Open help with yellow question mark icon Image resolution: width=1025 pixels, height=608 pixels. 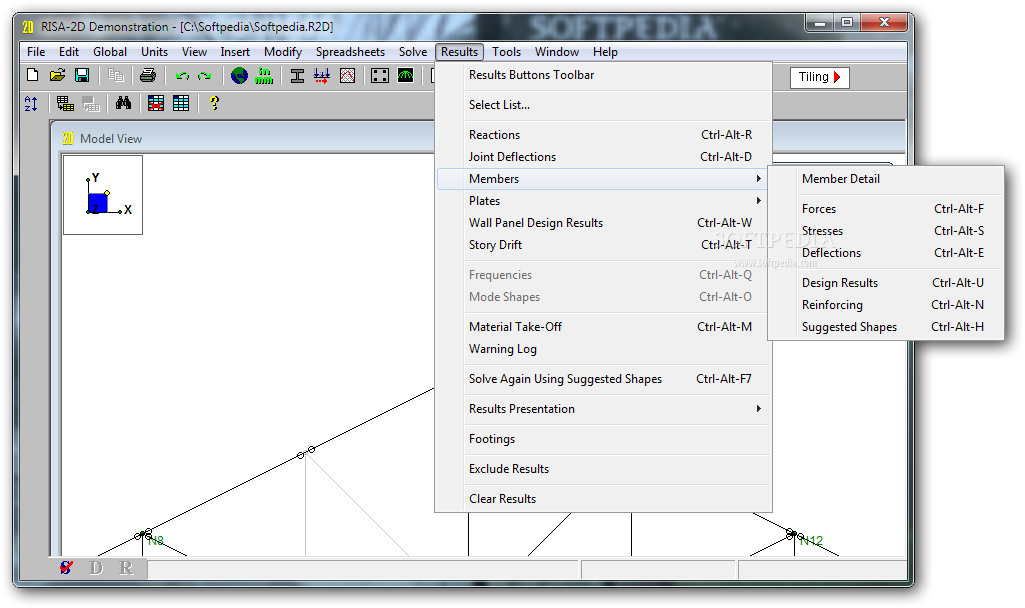pos(214,103)
